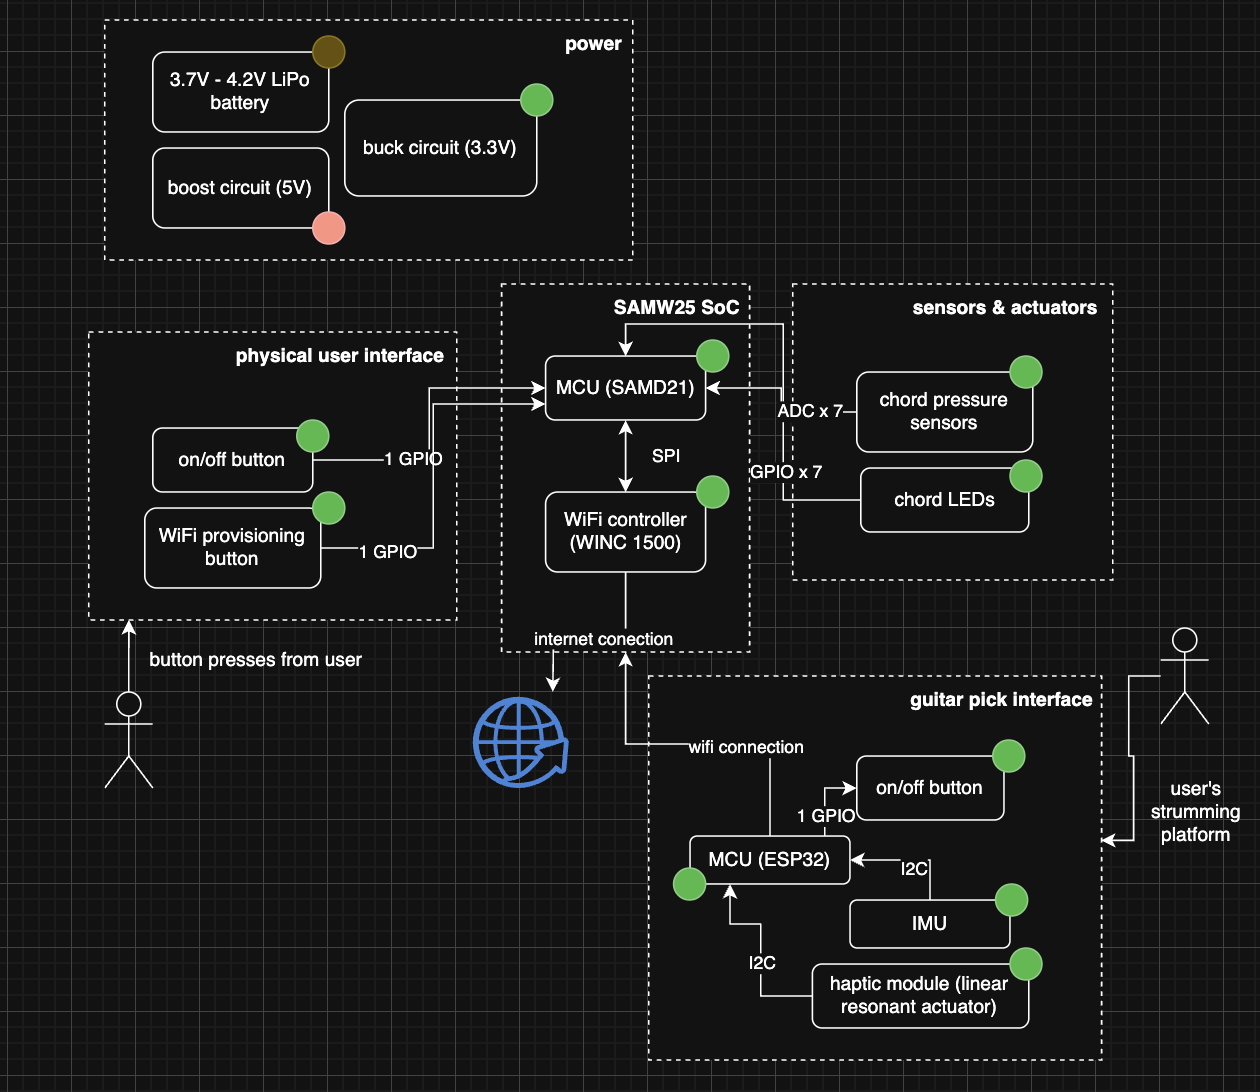Toggle the green dot on WiFi provisioning button
Screen dimensions: 1260x1092
point(329,508)
